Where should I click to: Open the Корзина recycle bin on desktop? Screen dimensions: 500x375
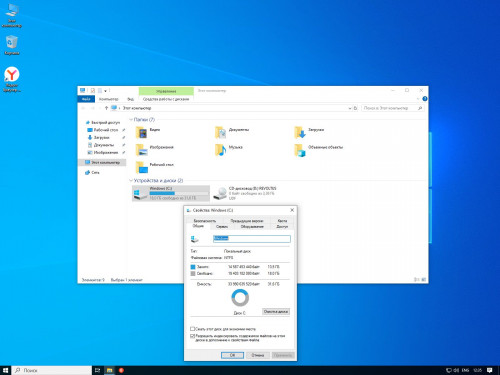click(12, 45)
